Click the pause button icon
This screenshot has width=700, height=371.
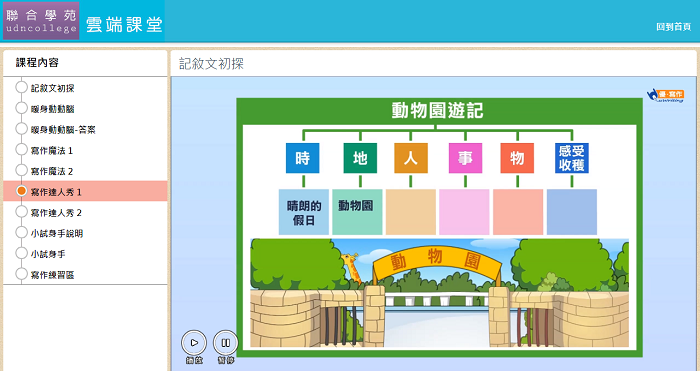tap(226, 343)
